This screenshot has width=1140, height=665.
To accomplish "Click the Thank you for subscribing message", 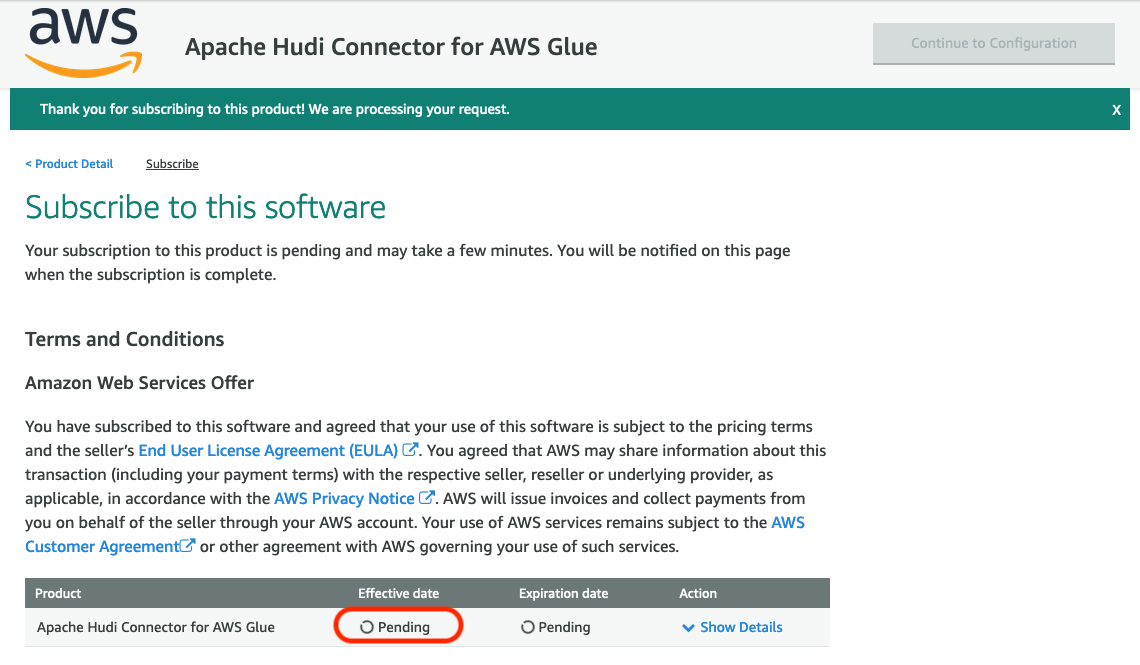I will 275,109.
